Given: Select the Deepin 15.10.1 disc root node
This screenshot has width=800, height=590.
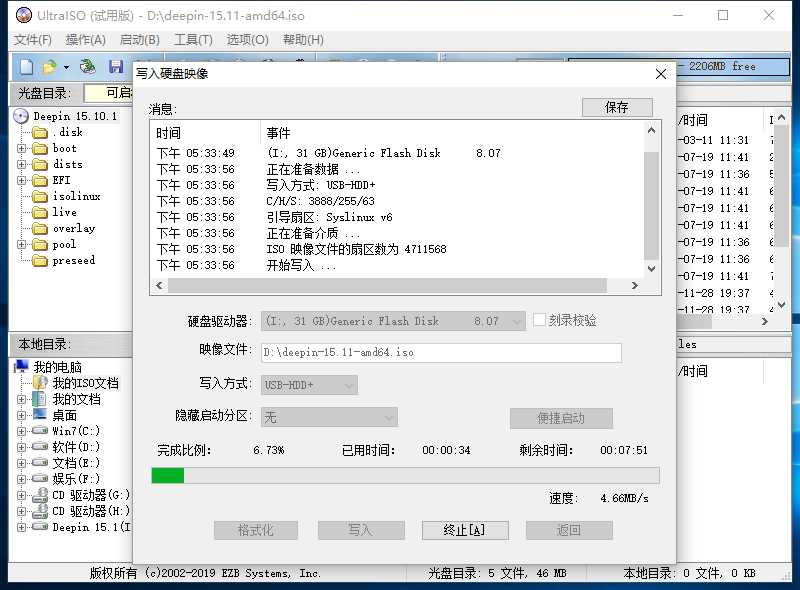Looking at the screenshot, I should [x=75, y=116].
